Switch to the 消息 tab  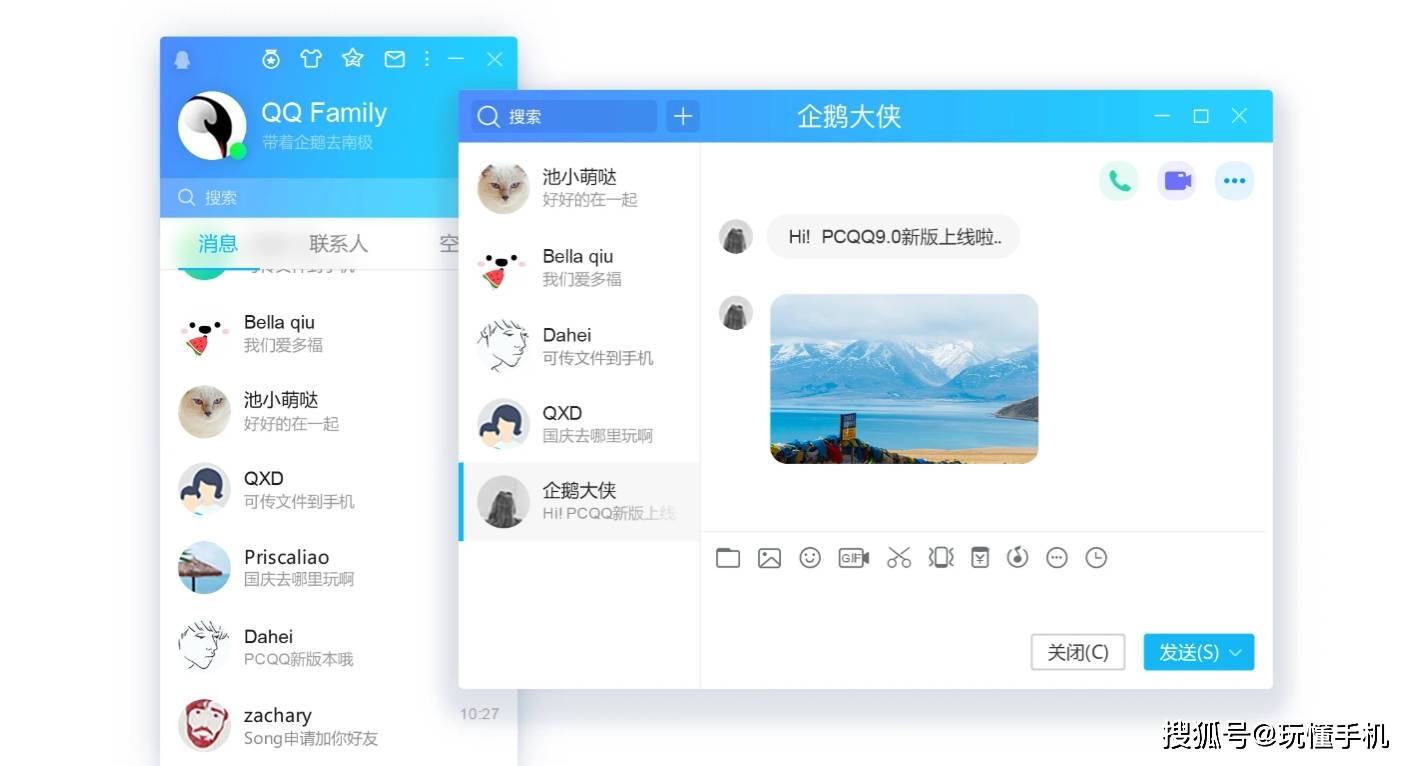[x=217, y=243]
